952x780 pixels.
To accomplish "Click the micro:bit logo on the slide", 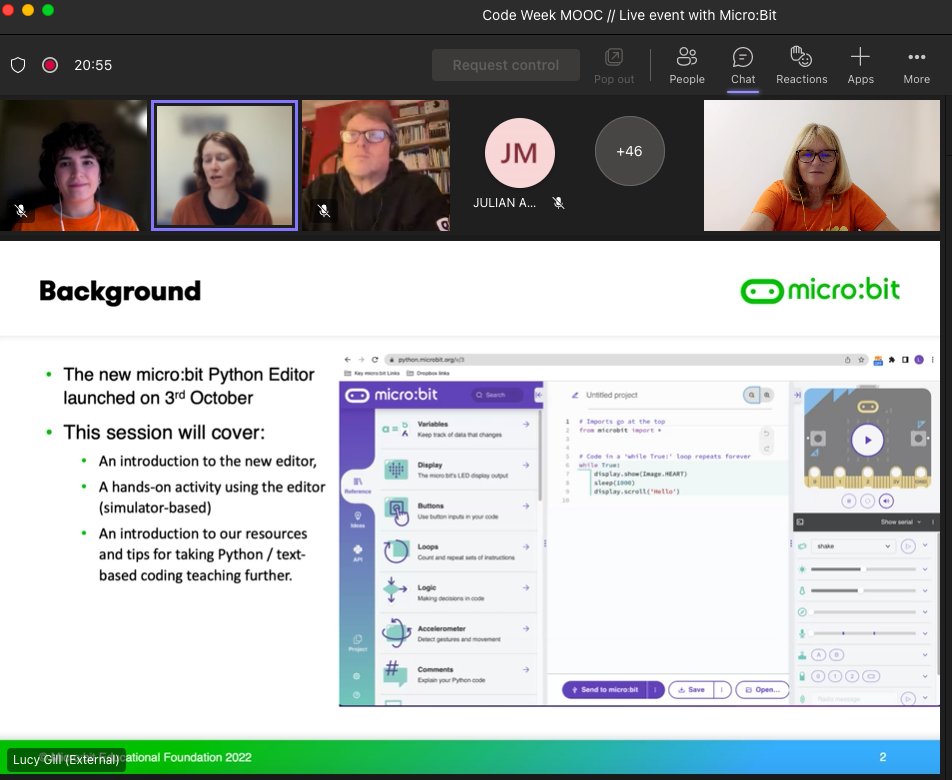I will (820, 290).
